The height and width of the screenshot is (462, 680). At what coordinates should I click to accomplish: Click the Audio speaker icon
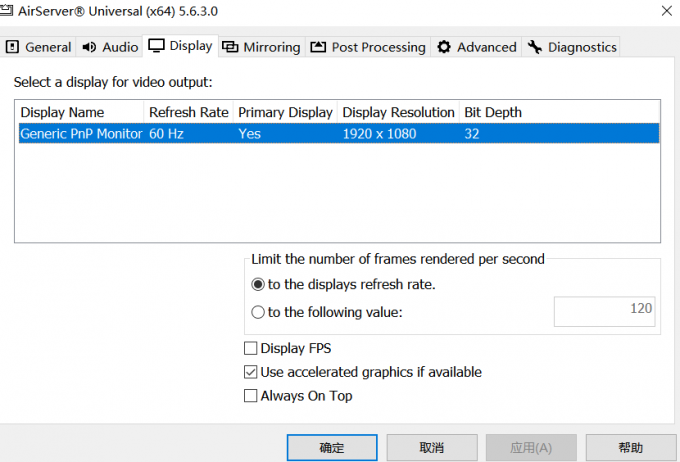coord(89,47)
